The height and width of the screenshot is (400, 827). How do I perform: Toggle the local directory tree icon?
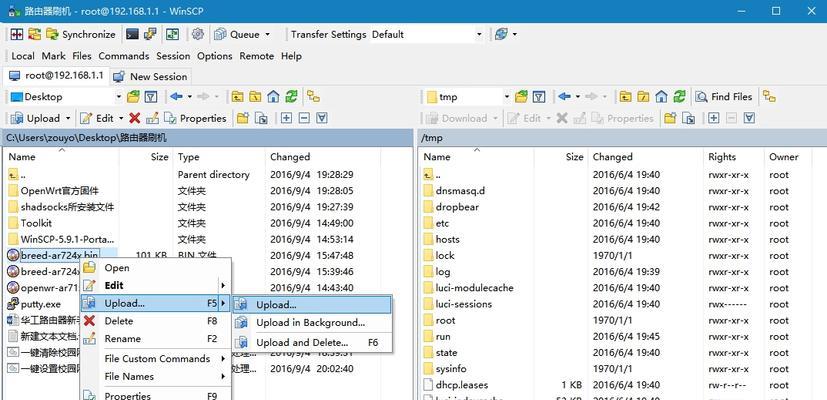tap(314, 97)
